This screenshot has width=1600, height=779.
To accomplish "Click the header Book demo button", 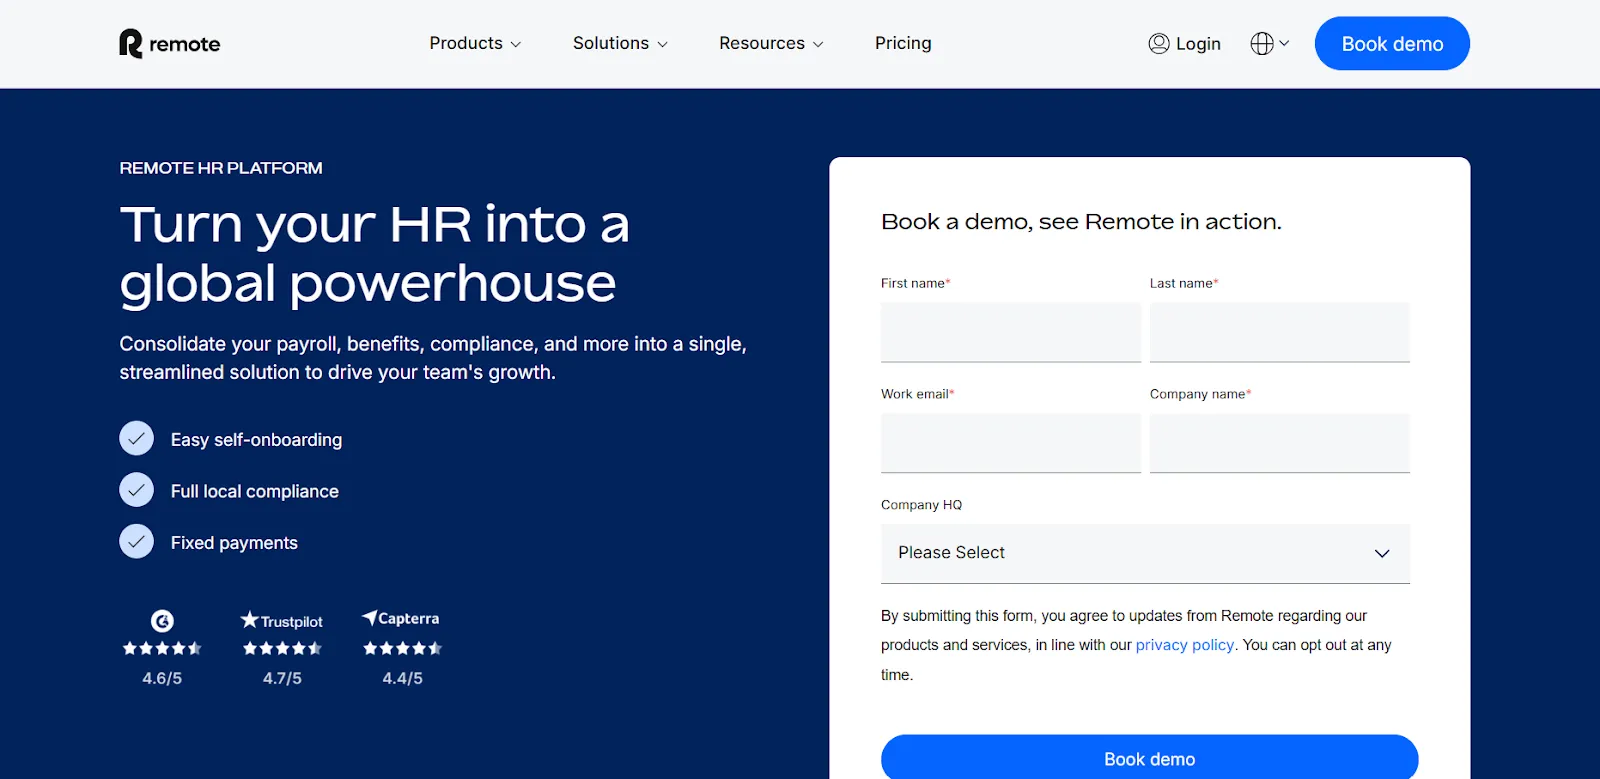I will (x=1392, y=44).
